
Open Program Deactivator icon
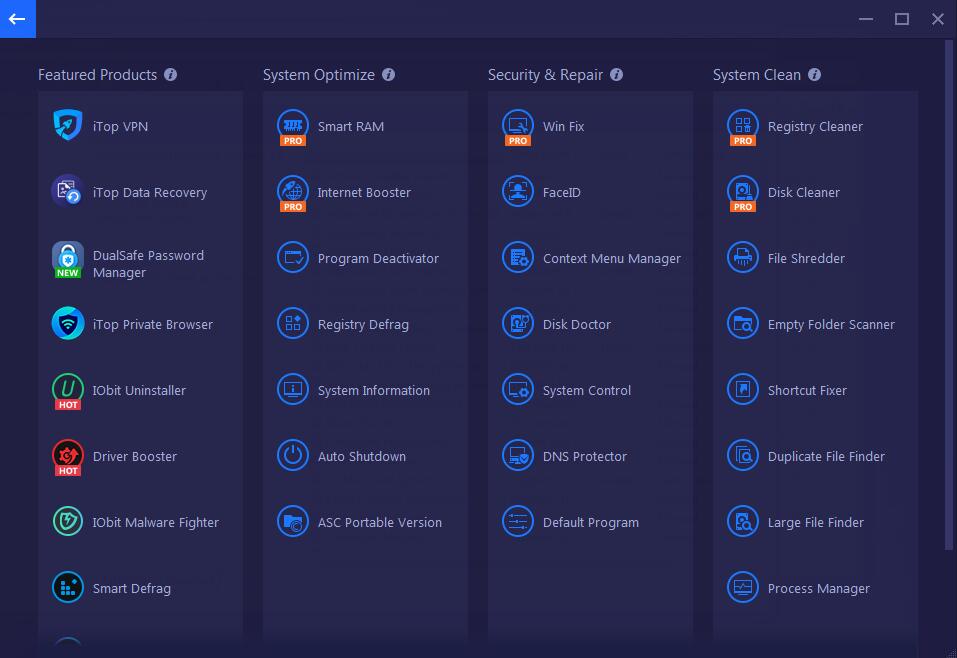coord(293,258)
